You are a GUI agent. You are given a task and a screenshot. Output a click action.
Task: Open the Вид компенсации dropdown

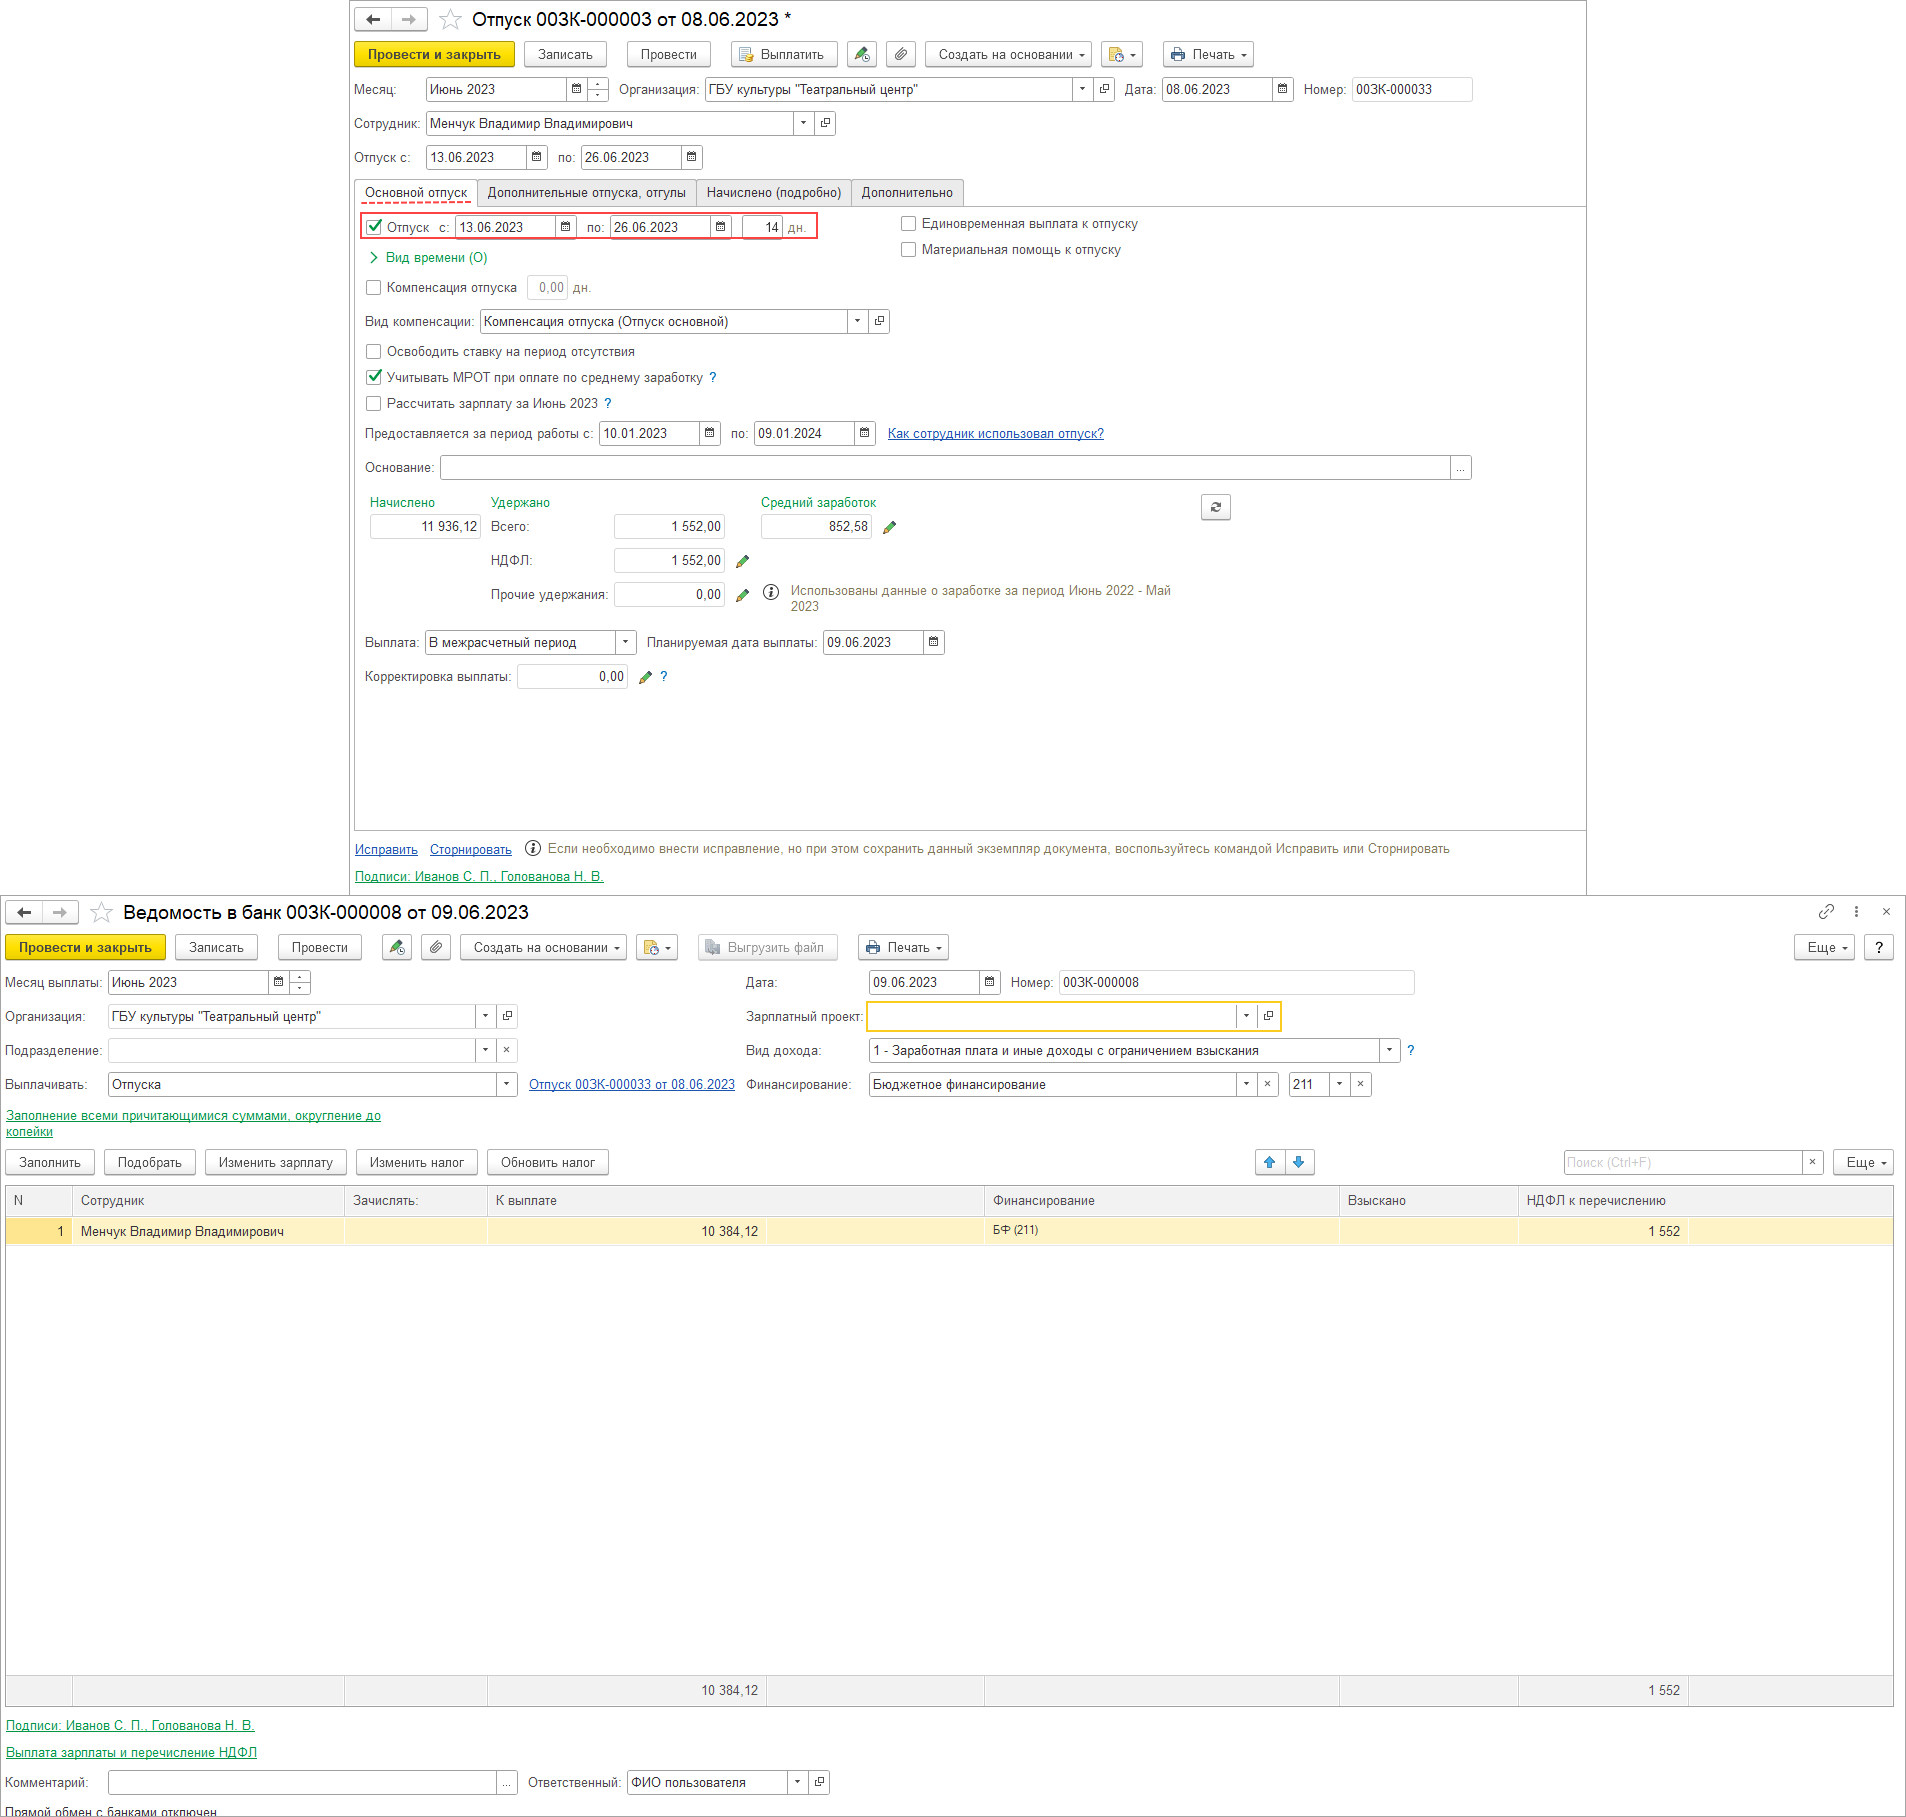point(857,321)
